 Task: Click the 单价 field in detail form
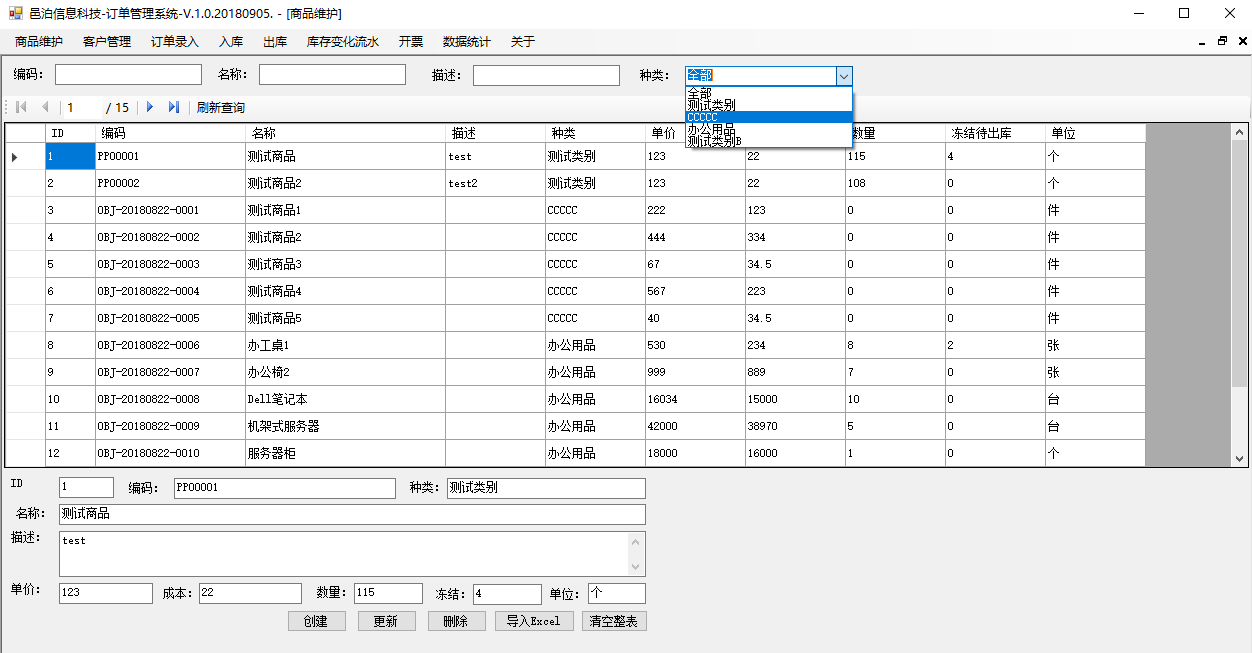pos(106,593)
